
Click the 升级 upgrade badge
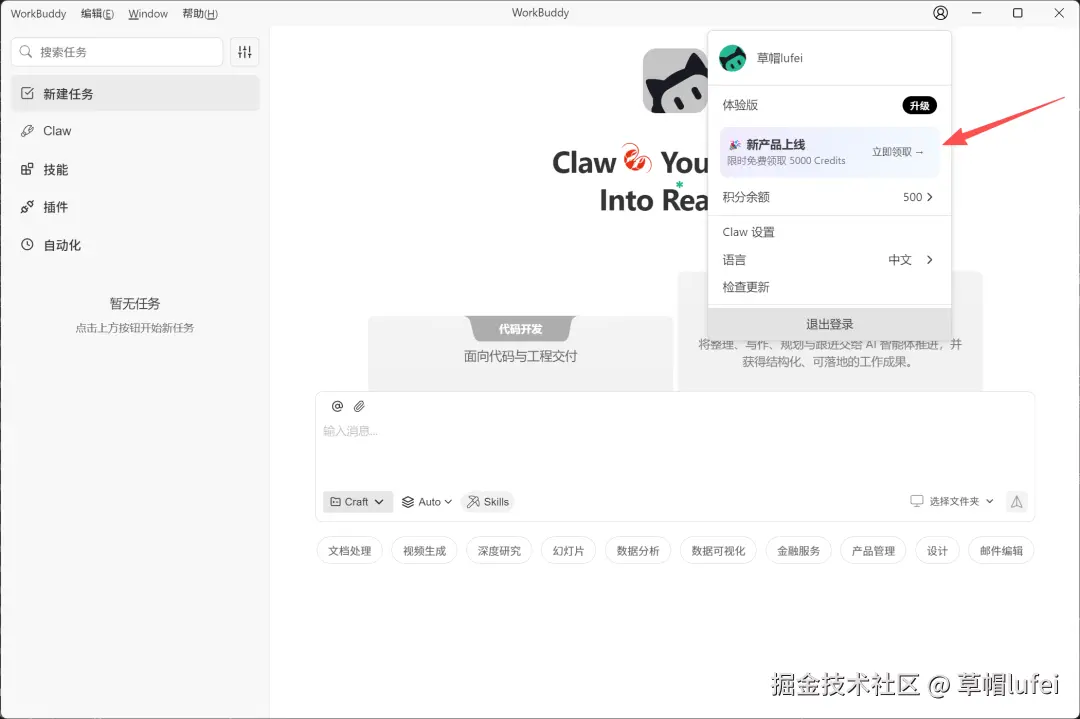point(920,105)
